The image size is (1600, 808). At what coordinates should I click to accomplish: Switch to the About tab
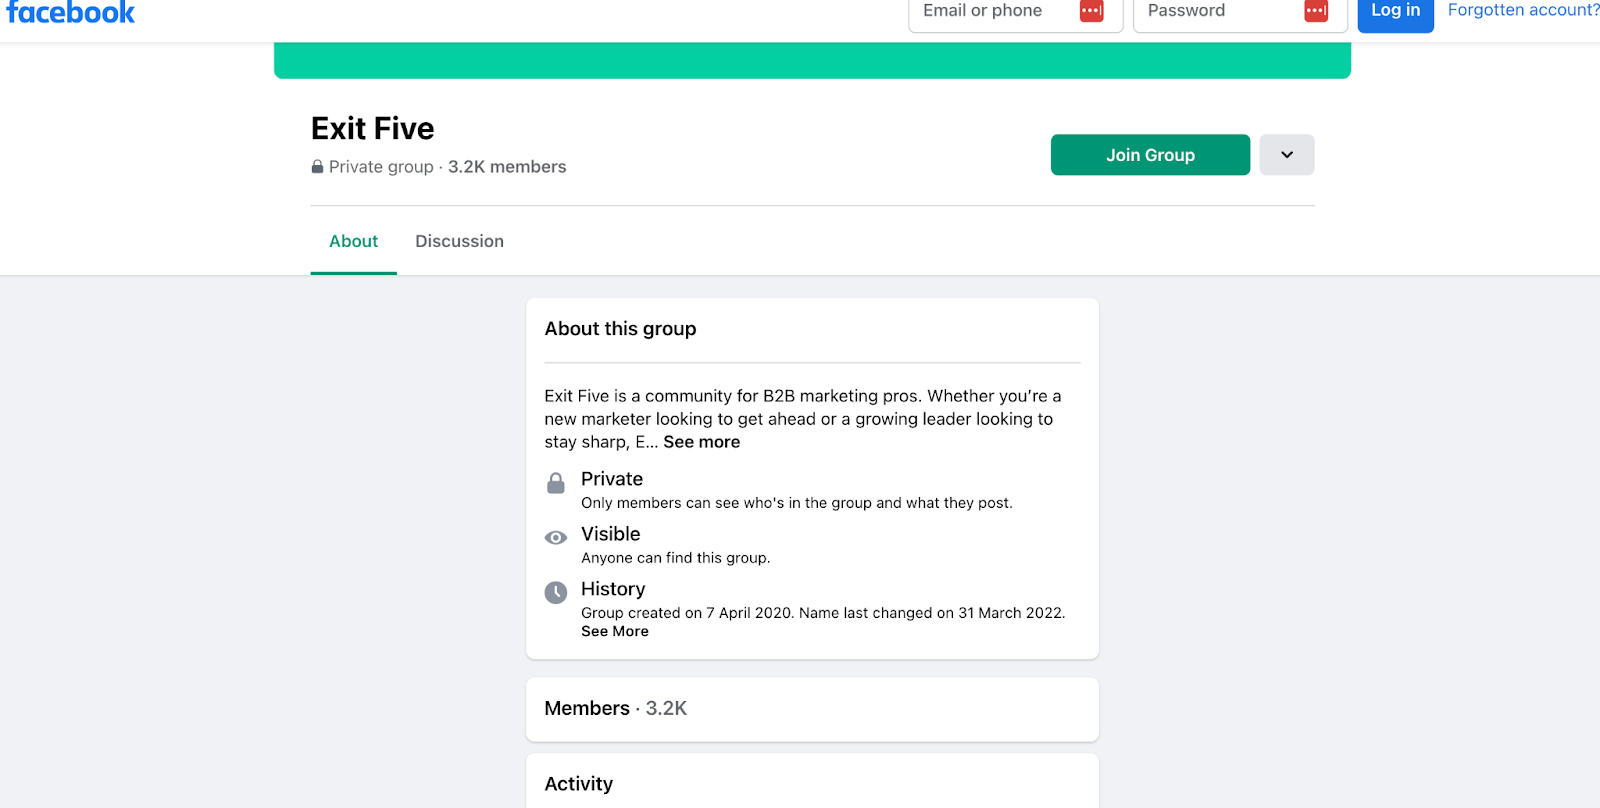[354, 241]
